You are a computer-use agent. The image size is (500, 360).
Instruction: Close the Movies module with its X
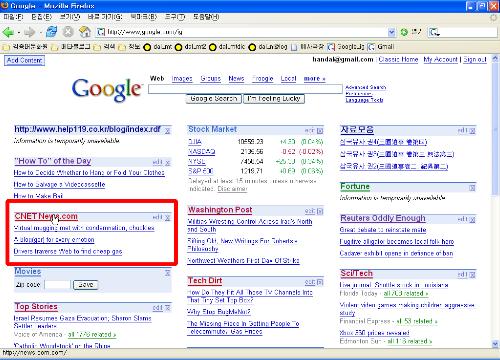[x=168, y=273]
